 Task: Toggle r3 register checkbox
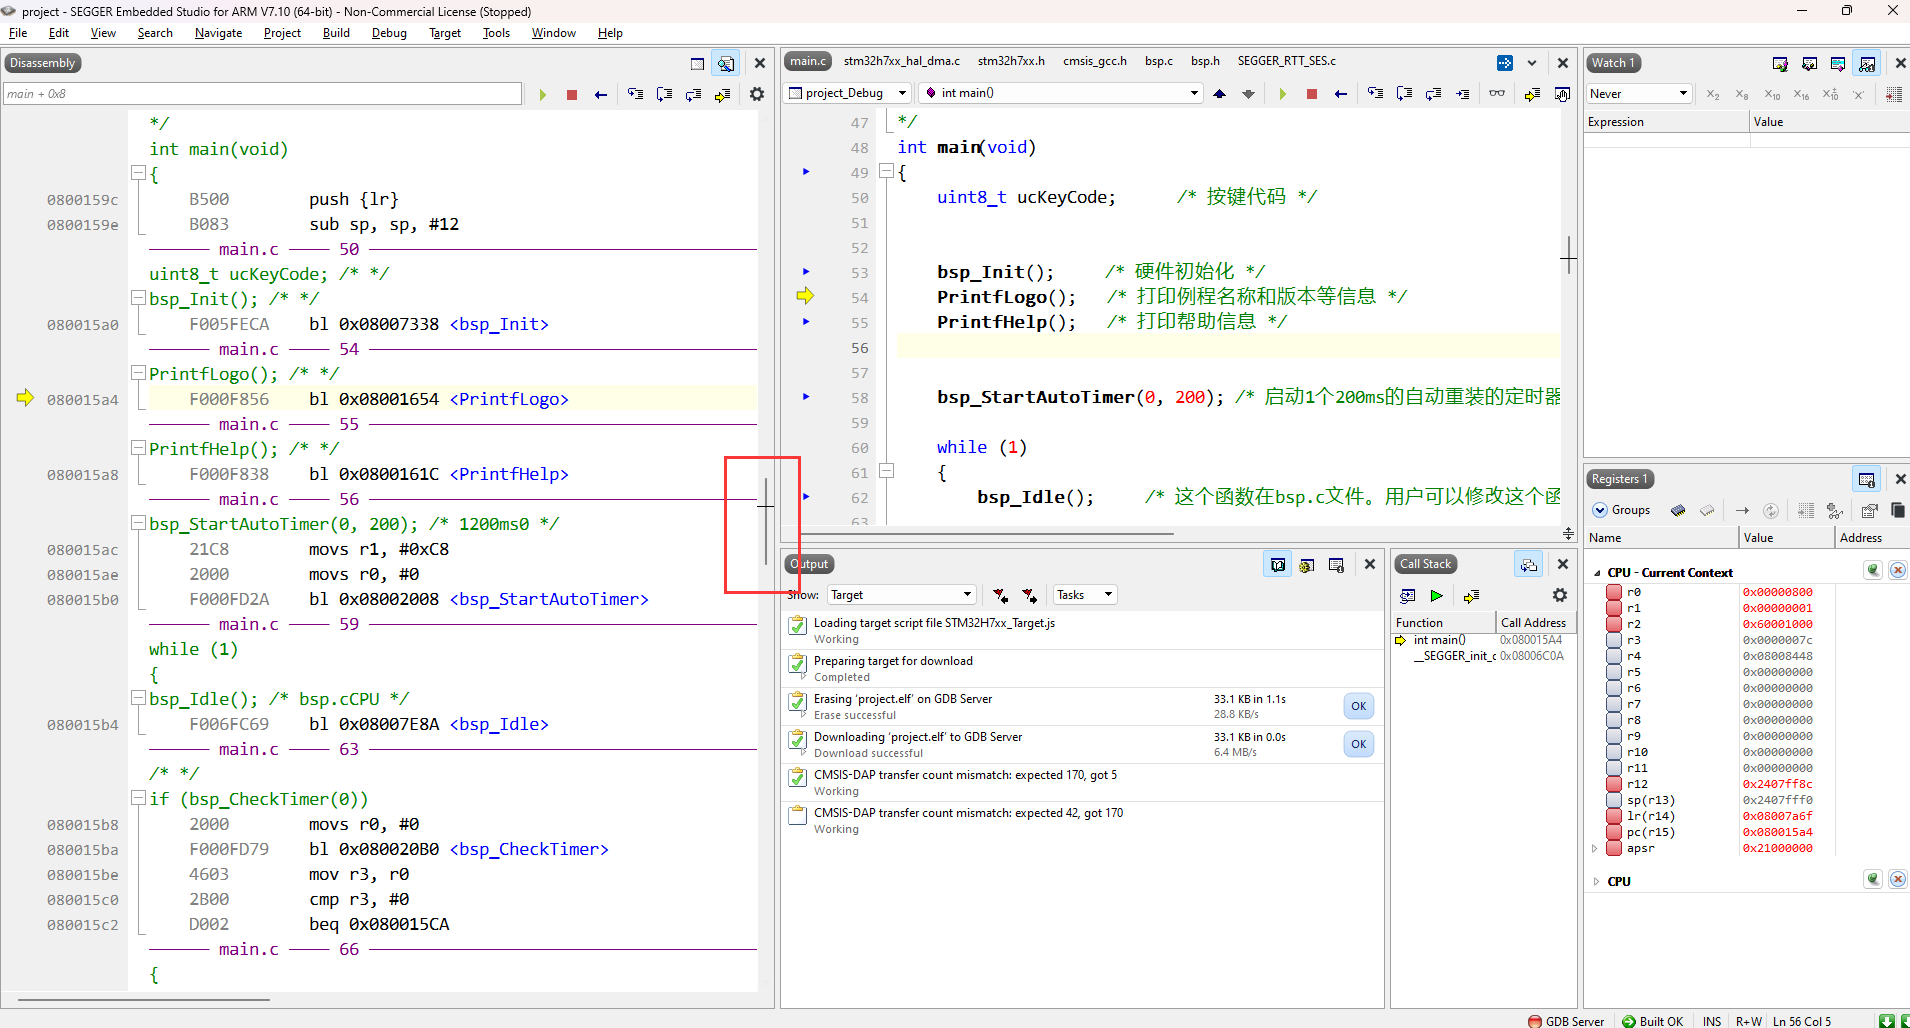[x=1614, y=640]
